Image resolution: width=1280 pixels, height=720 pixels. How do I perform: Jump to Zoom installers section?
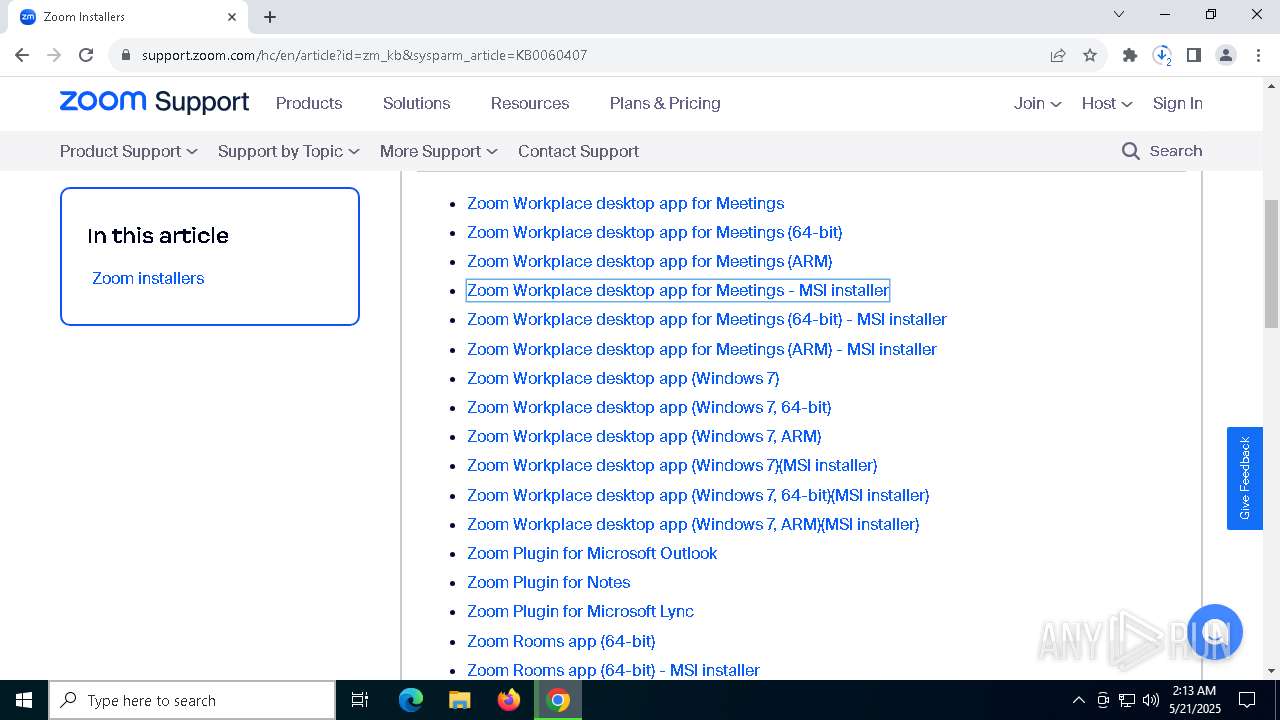click(x=148, y=278)
